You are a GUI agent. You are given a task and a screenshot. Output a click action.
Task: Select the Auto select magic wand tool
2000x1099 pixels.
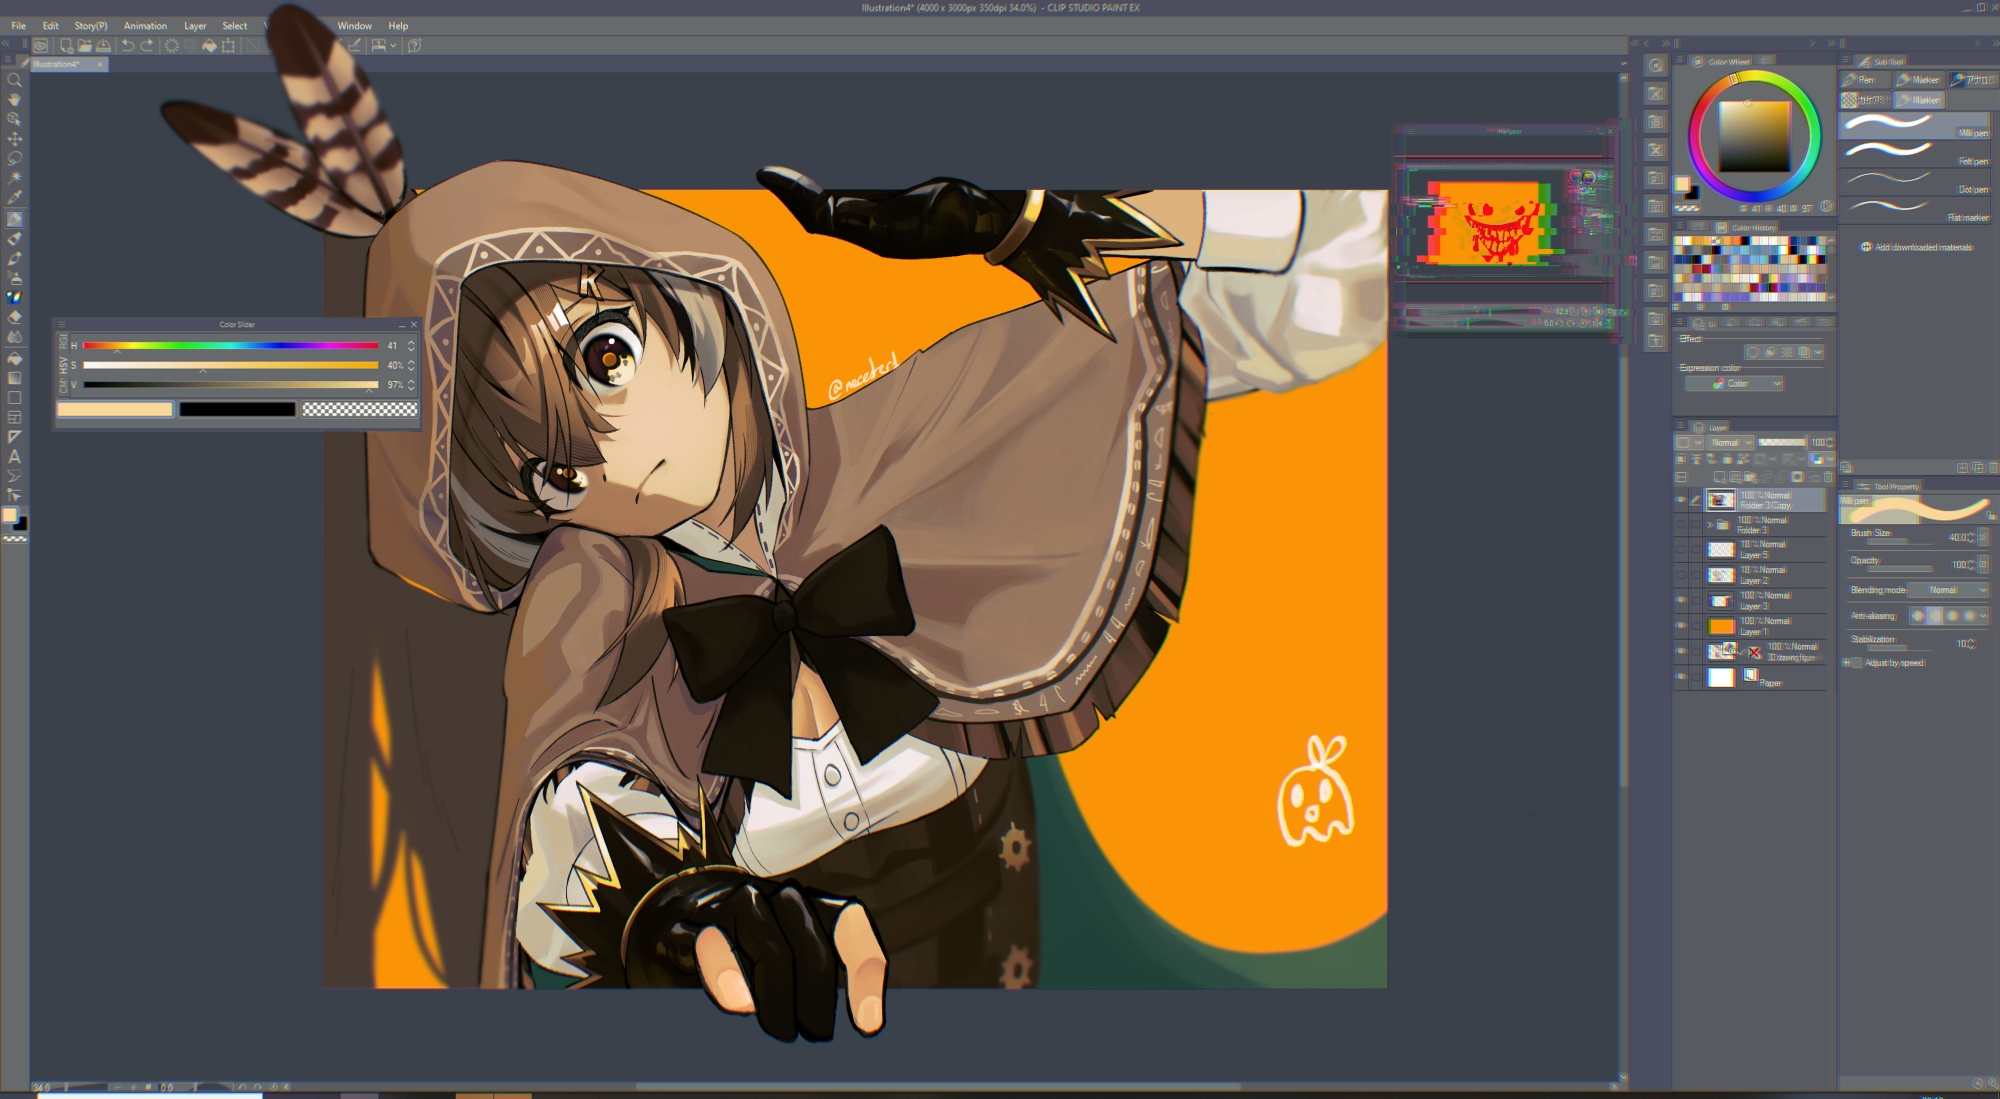(x=14, y=178)
